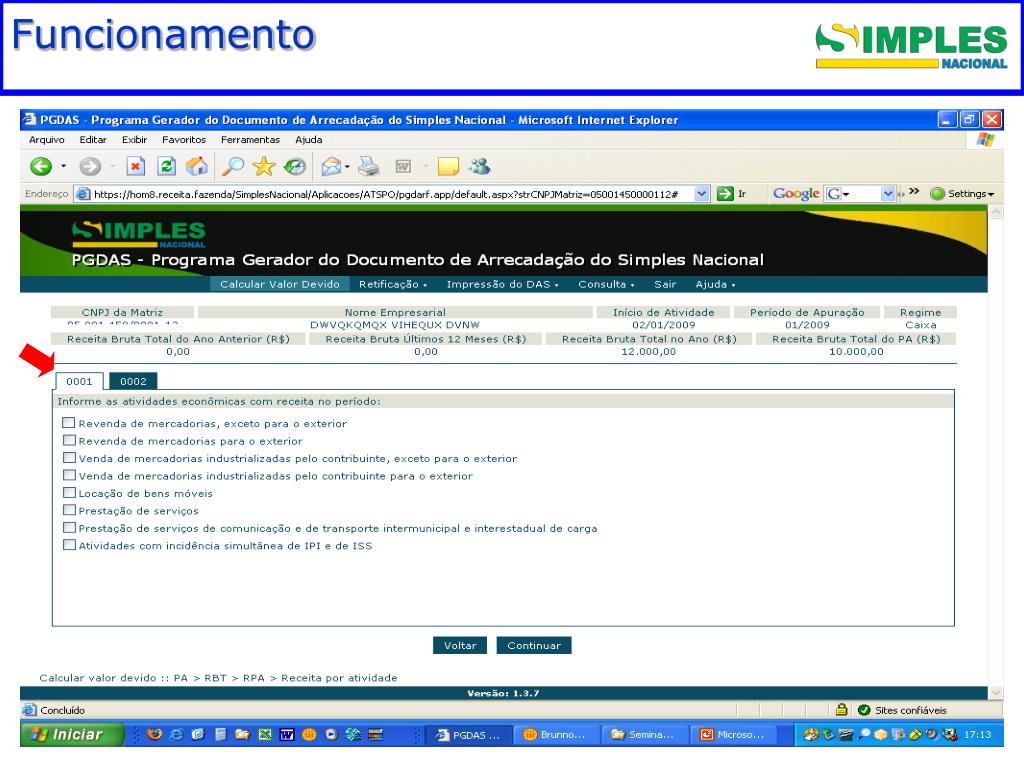Click the Continuar button
This screenshot has width=1024, height=768.
pyautogui.click(x=534, y=645)
